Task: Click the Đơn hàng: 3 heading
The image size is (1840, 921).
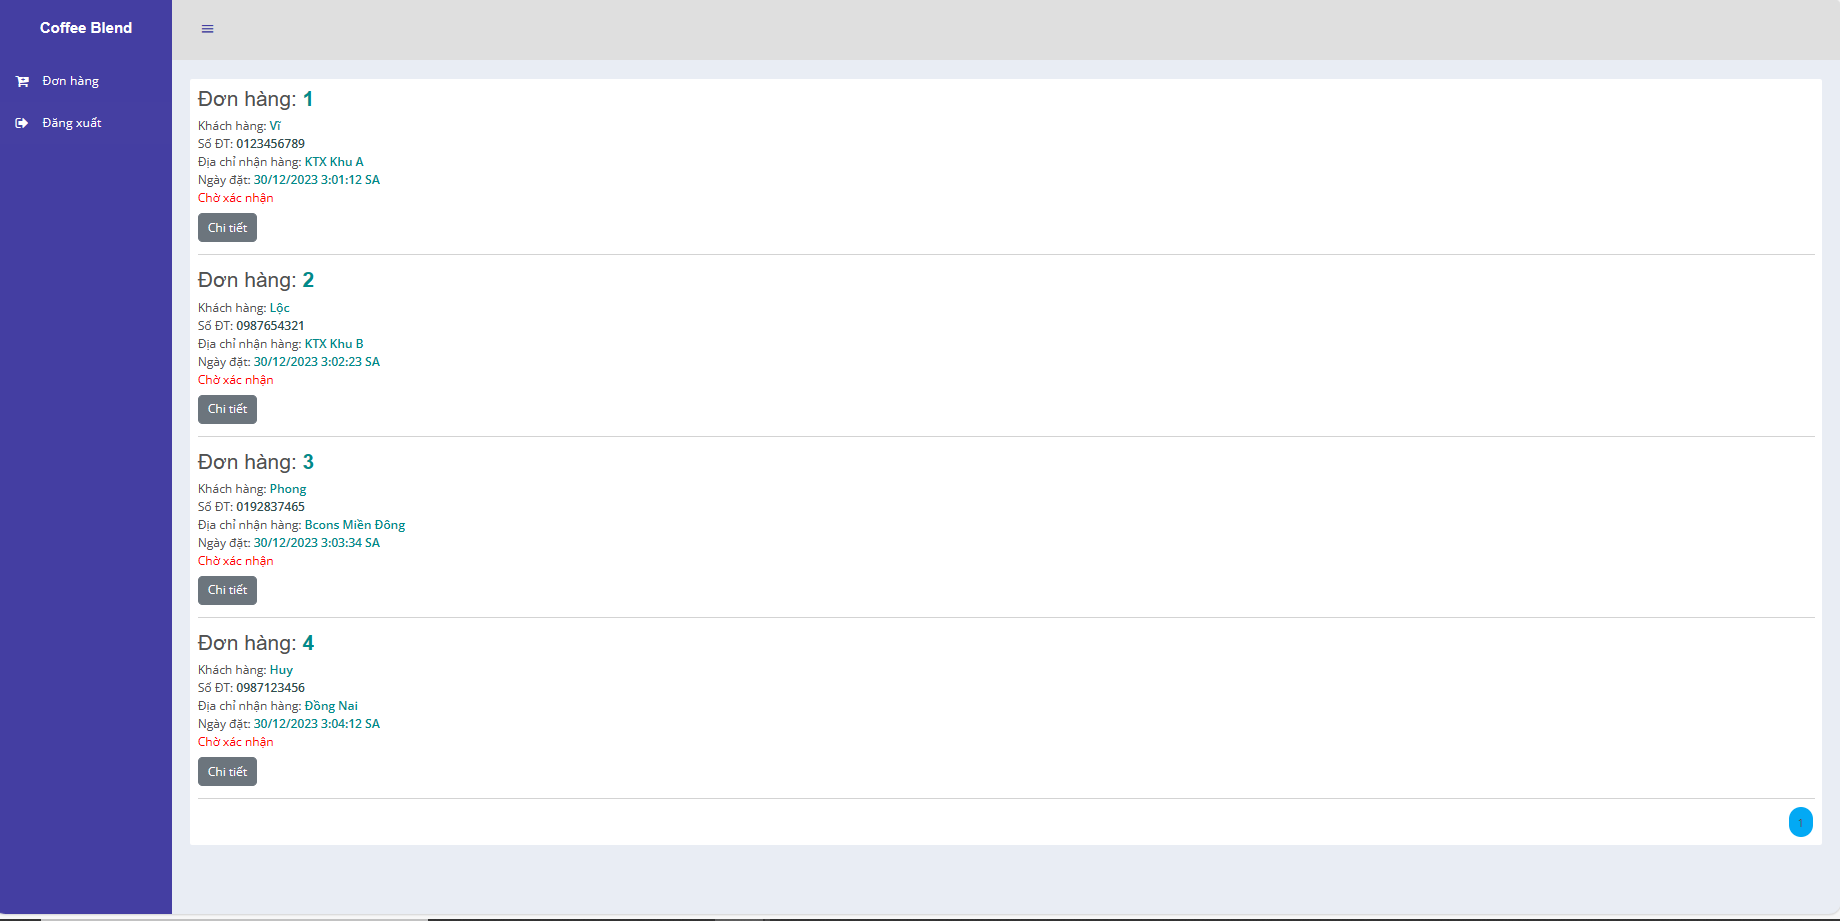Action: [256, 462]
